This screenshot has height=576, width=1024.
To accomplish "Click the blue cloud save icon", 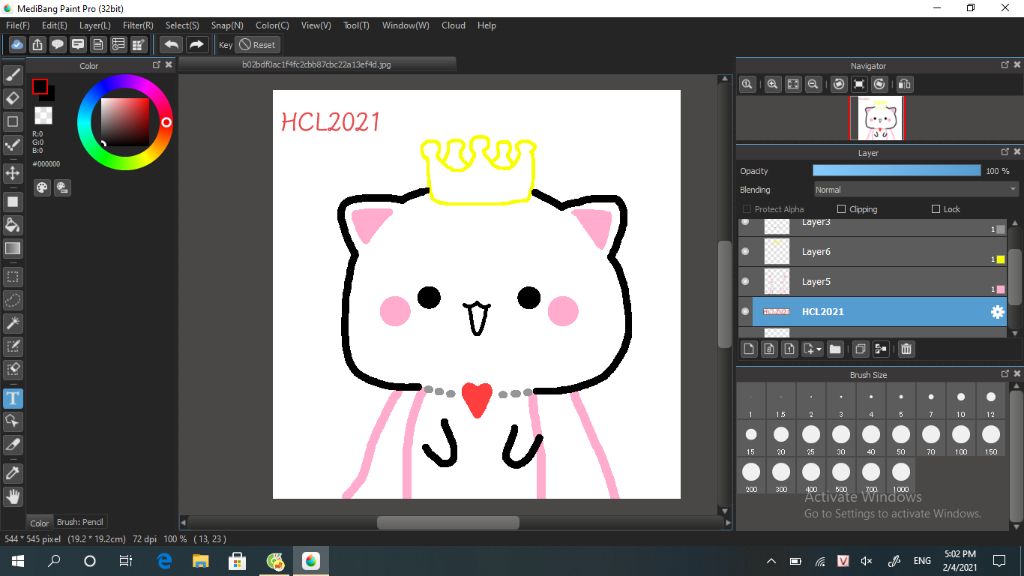I will (17, 44).
